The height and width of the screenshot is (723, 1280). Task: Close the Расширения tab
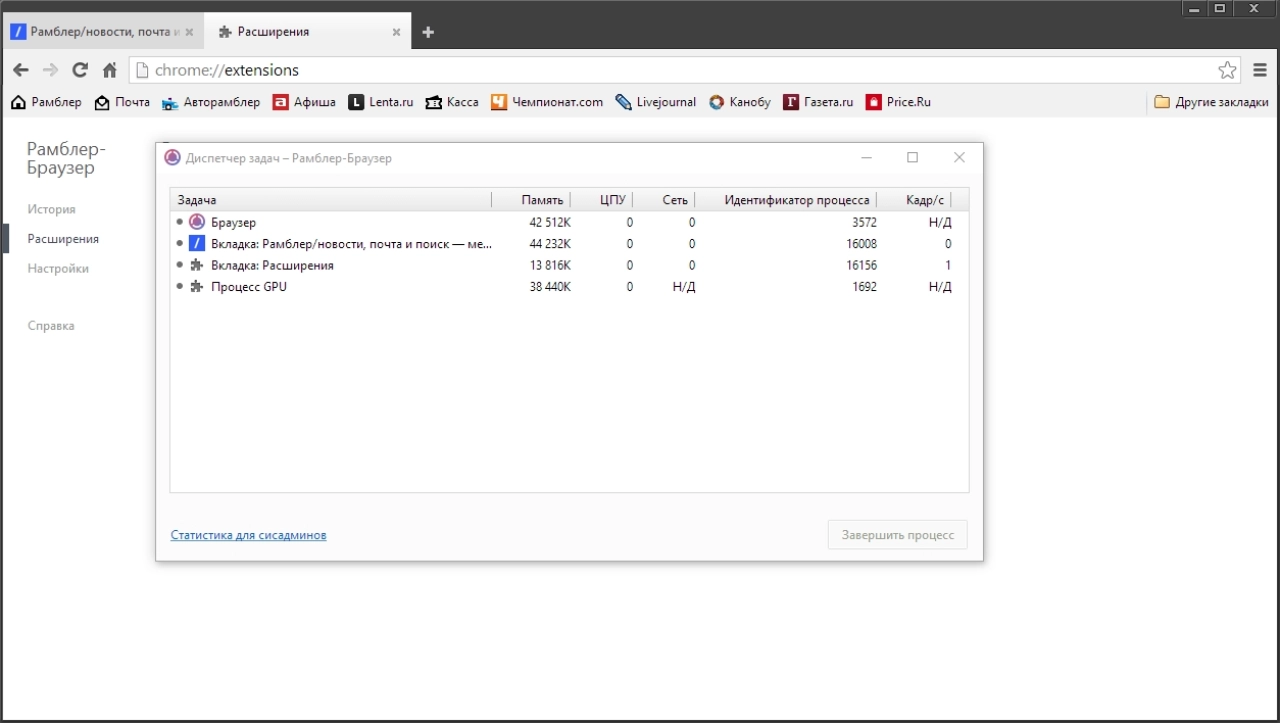(396, 32)
